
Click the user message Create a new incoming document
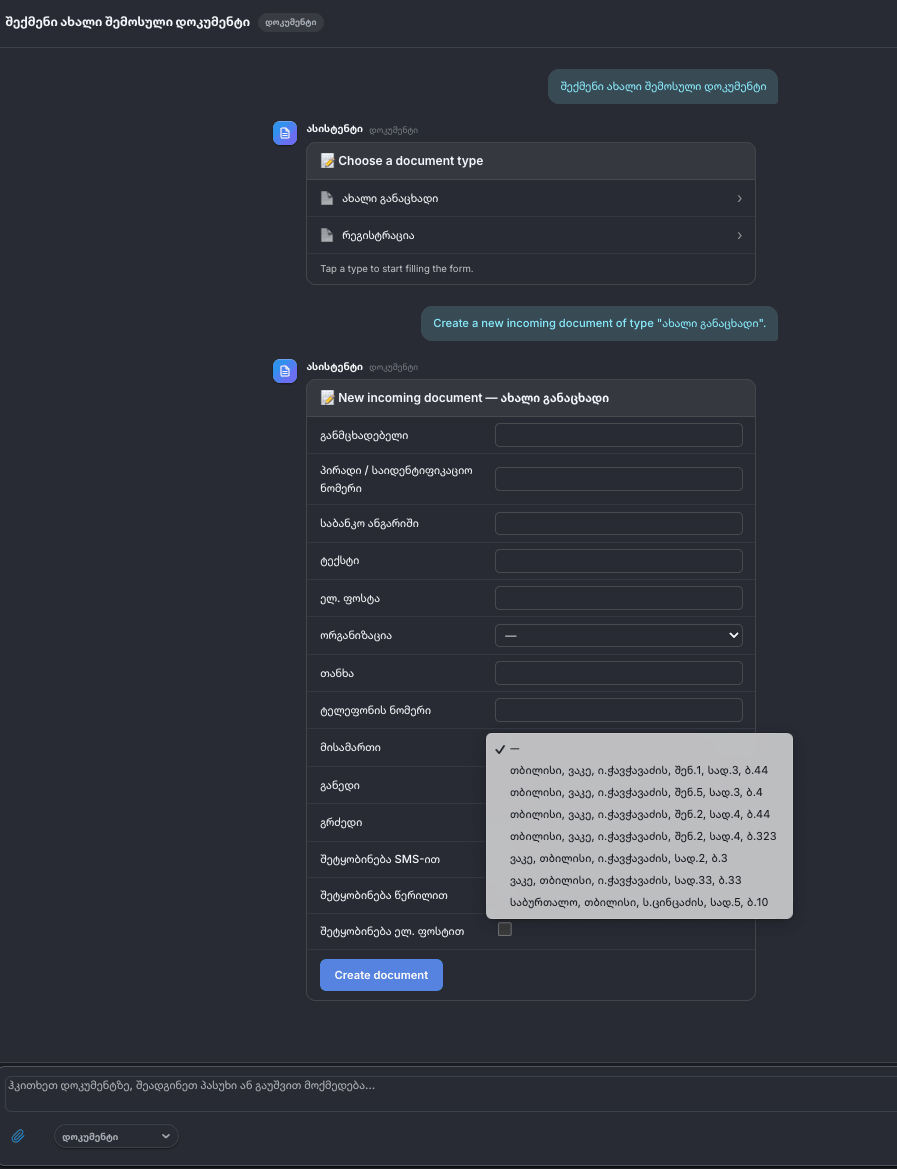pyautogui.click(x=599, y=323)
